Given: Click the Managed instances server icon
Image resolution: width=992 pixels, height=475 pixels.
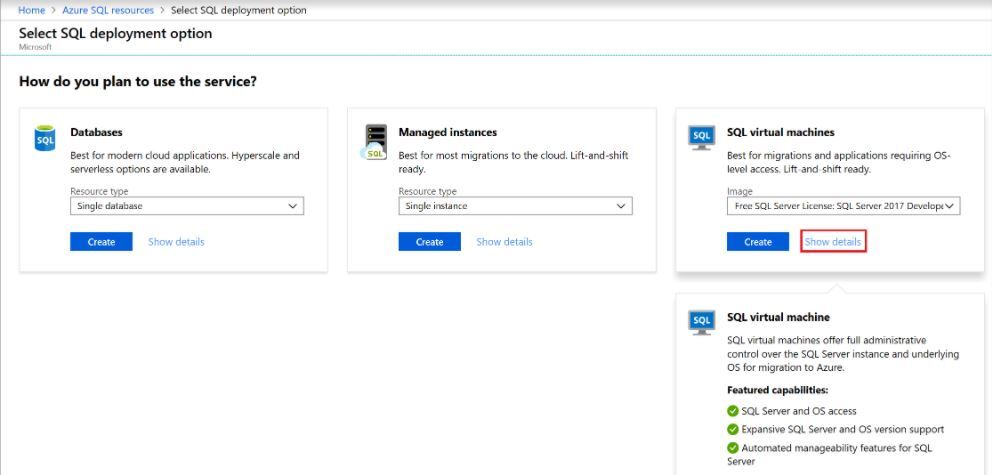Looking at the screenshot, I should [x=375, y=142].
